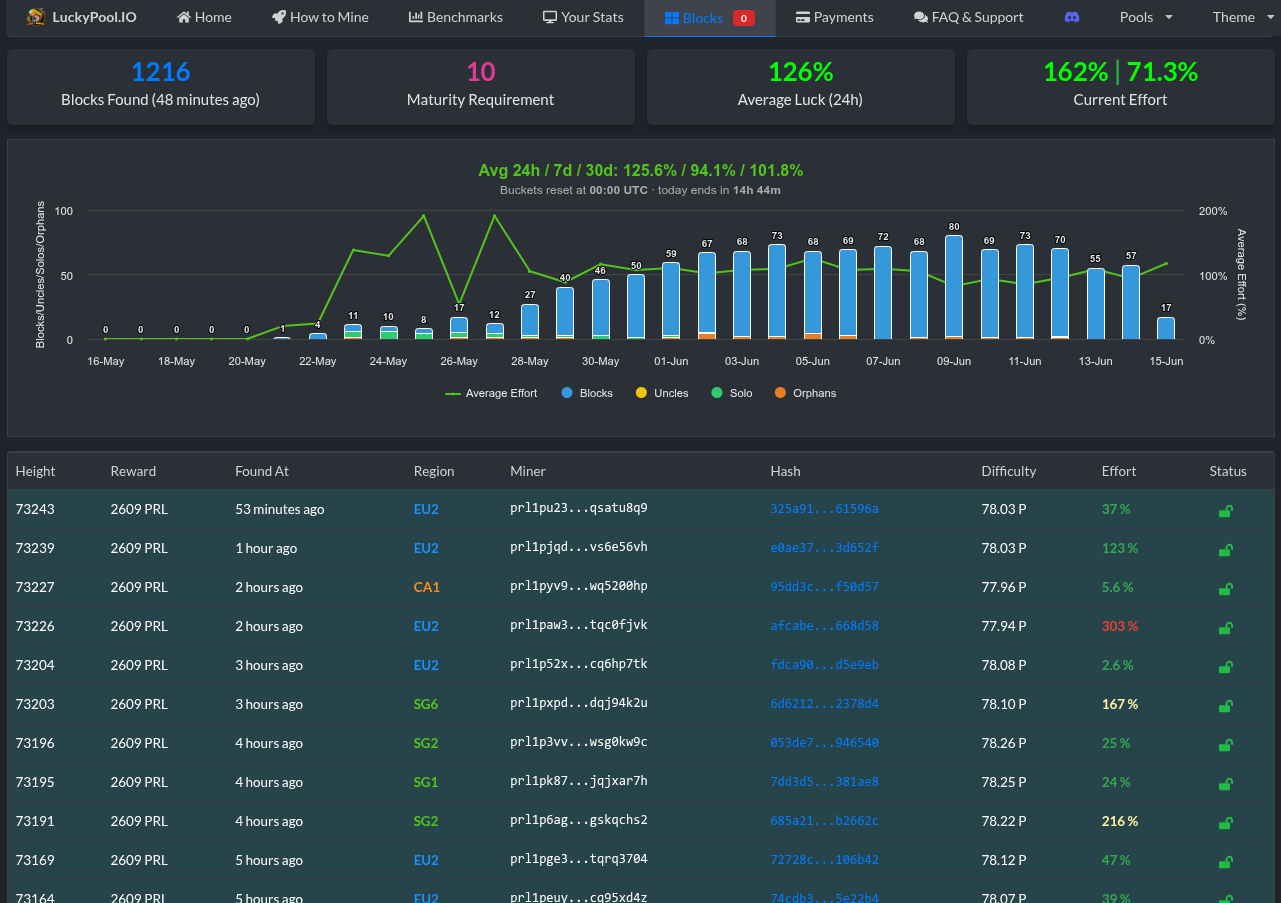Click the 78.26 P difficulty value

[1004, 743]
